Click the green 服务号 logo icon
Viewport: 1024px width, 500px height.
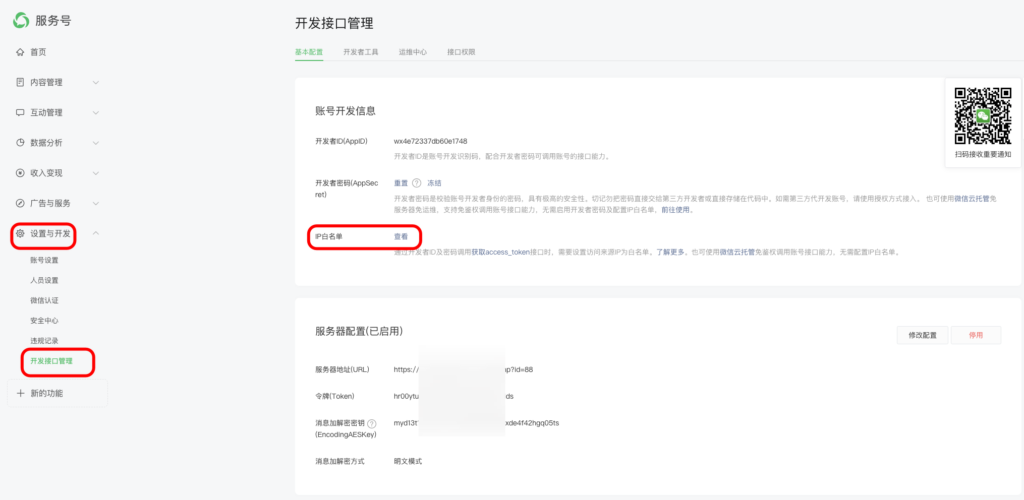pos(21,20)
